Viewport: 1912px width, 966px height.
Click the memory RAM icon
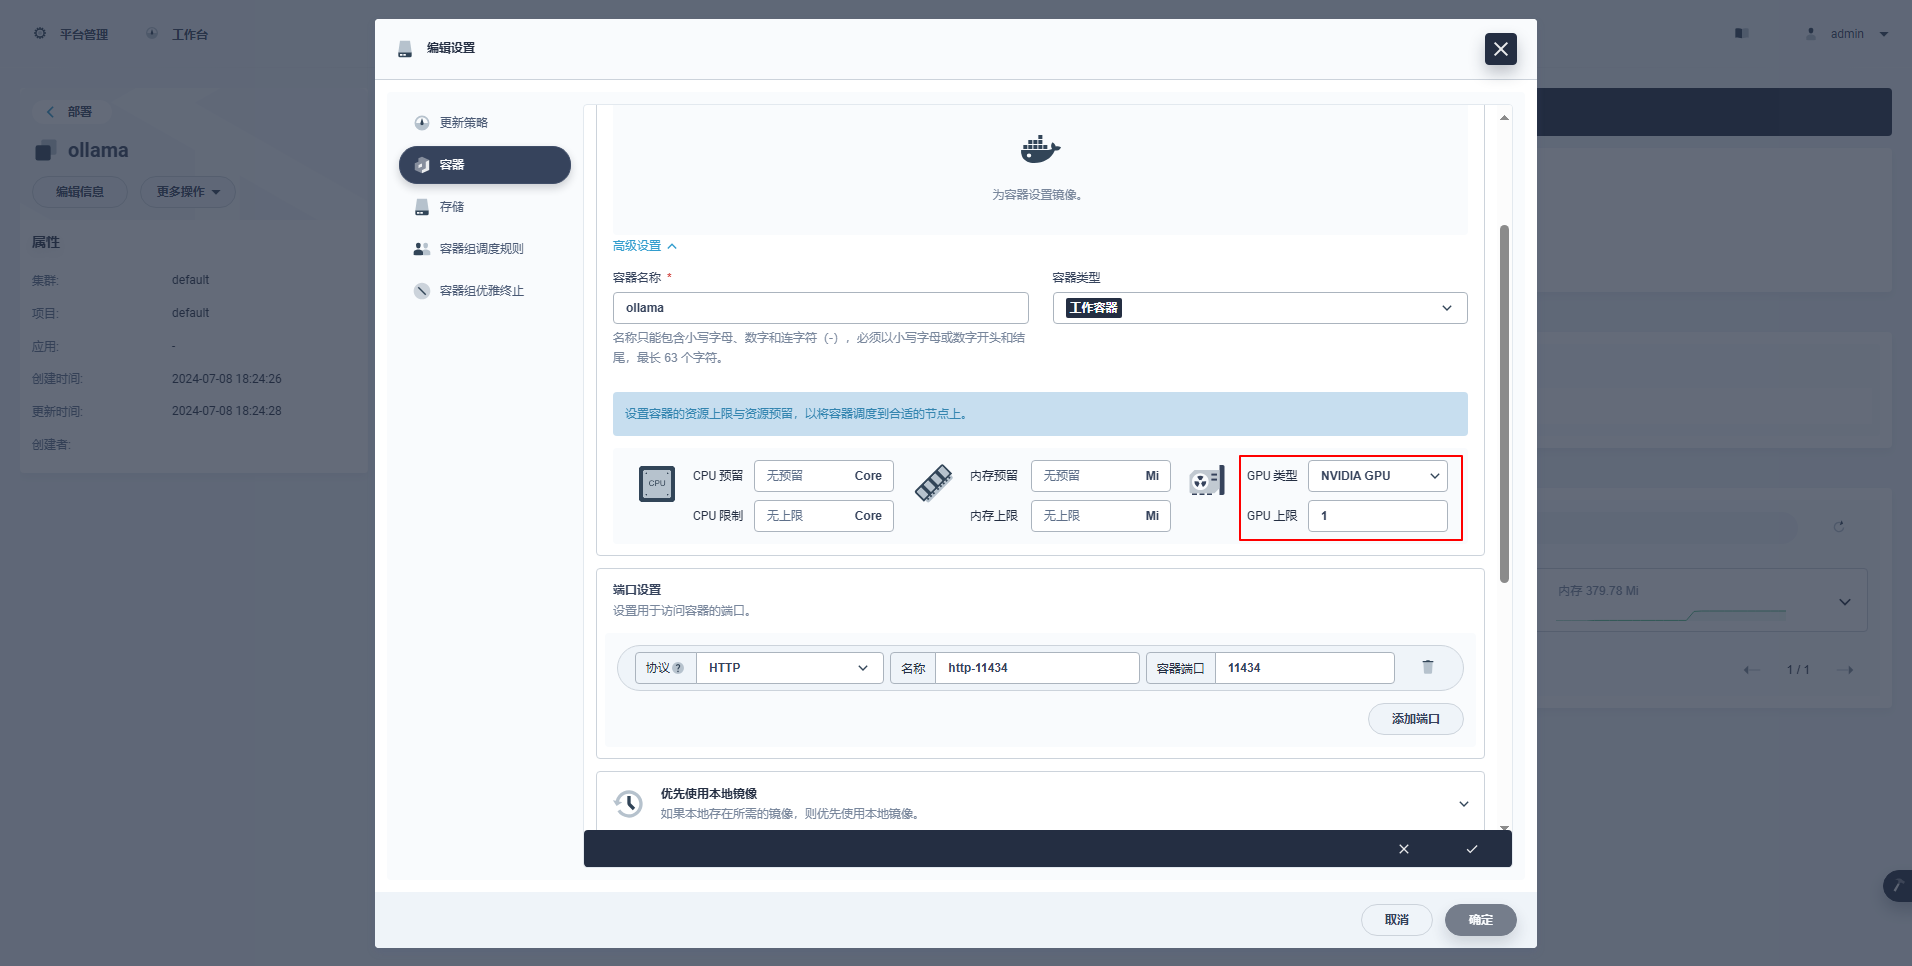click(x=933, y=483)
